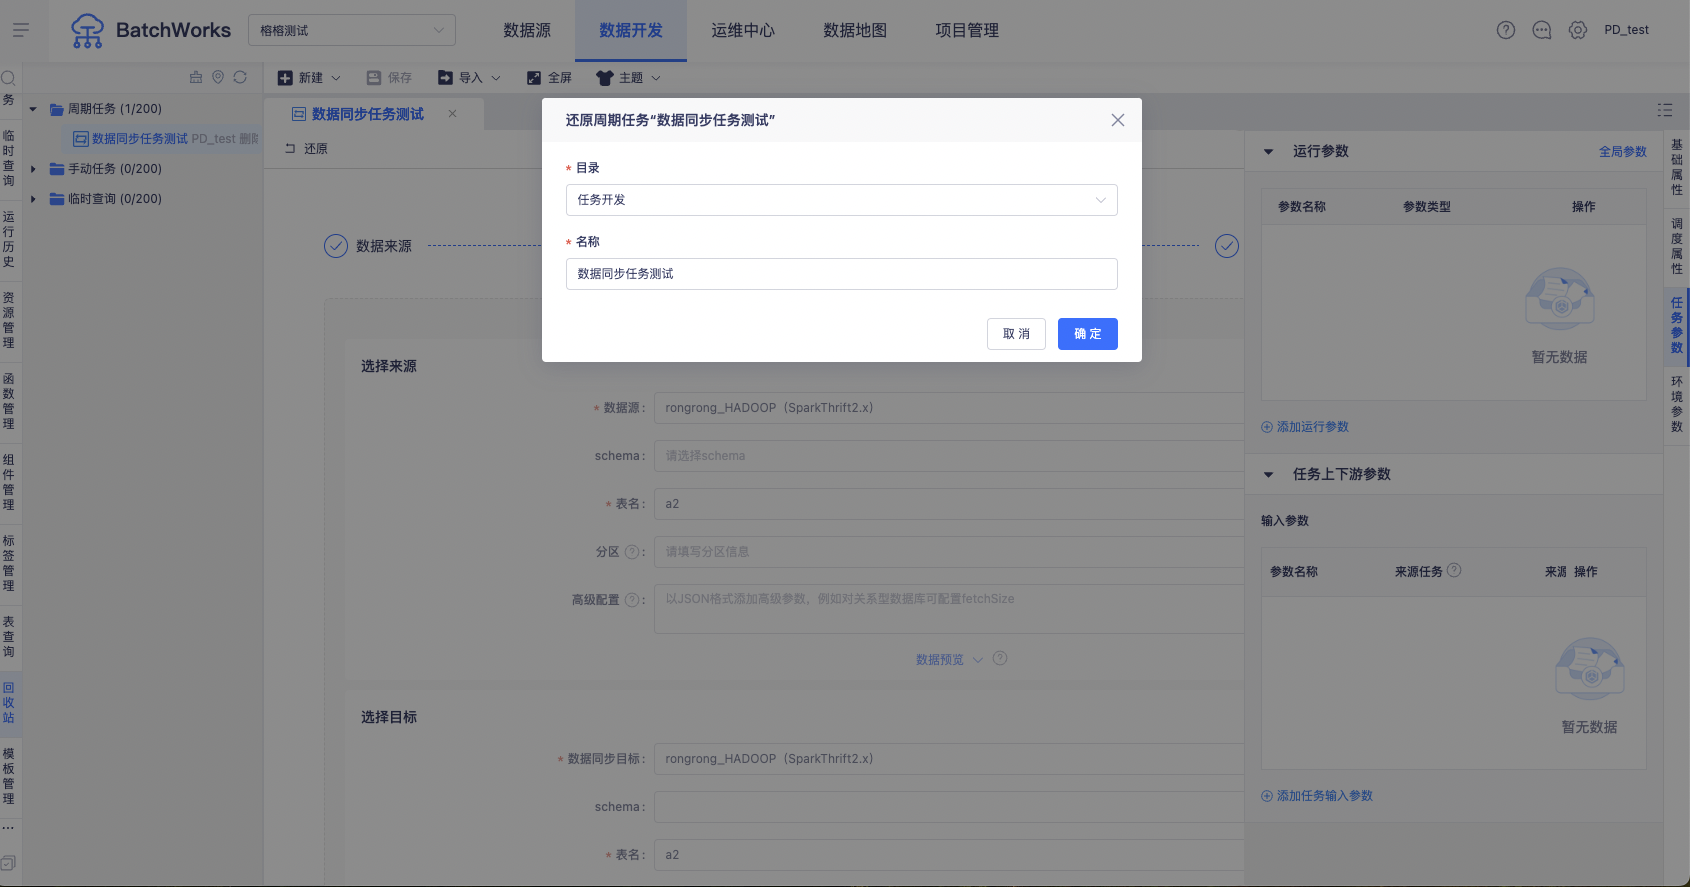Image resolution: width=1690 pixels, height=887 pixels.
Task: Click the 新建 plus icon in toolbar
Action: 285,77
